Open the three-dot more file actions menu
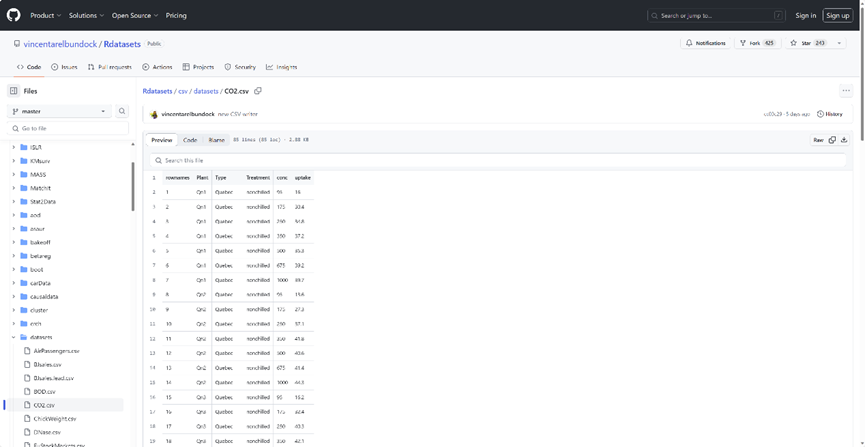Image resolution: width=865 pixels, height=447 pixels. click(846, 91)
